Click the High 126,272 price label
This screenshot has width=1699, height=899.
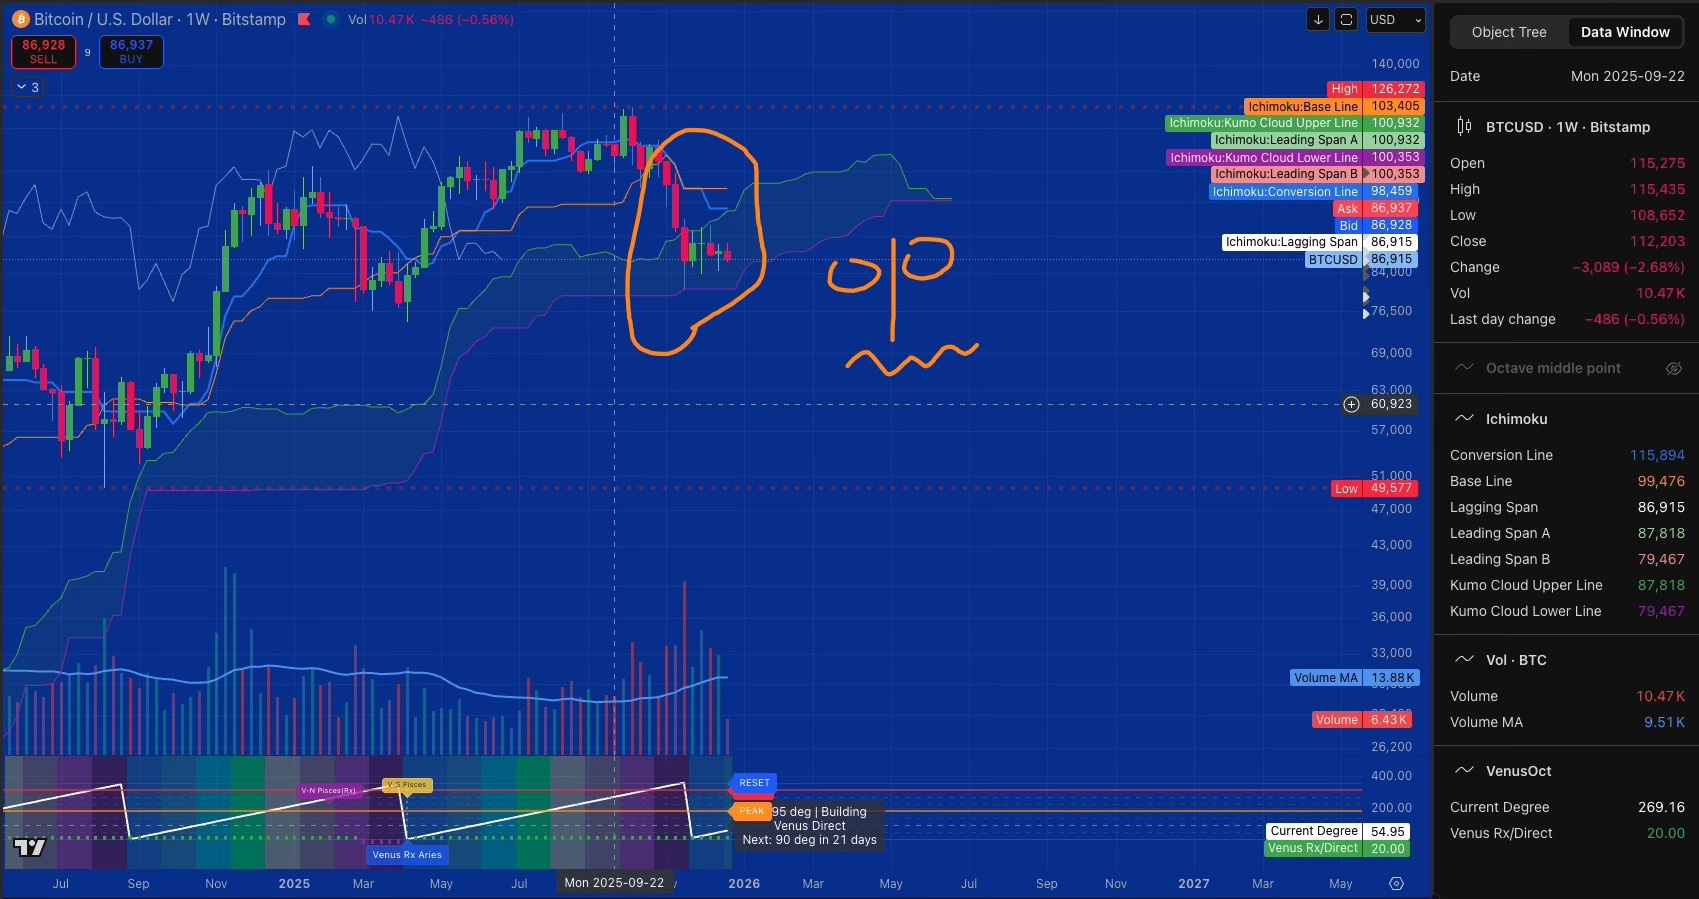(x=1375, y=89)
